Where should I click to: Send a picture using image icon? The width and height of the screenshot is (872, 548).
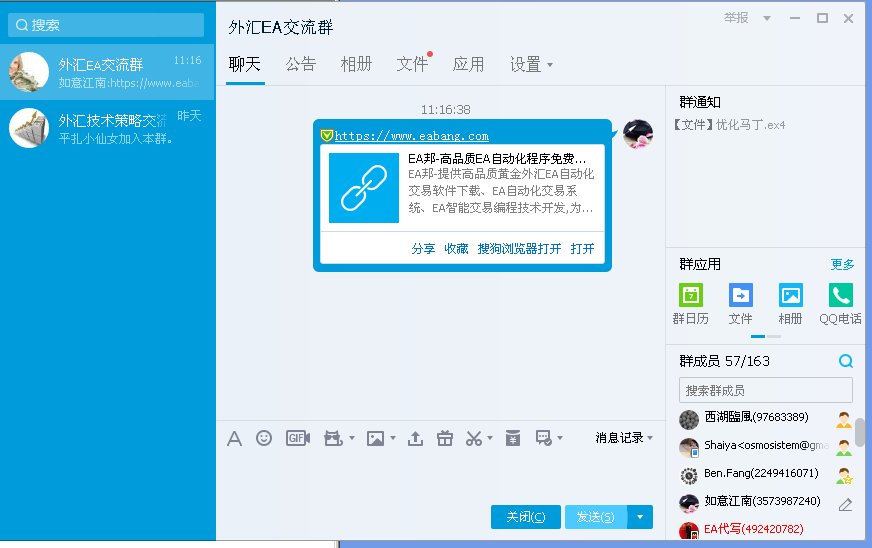click(375, 438)
